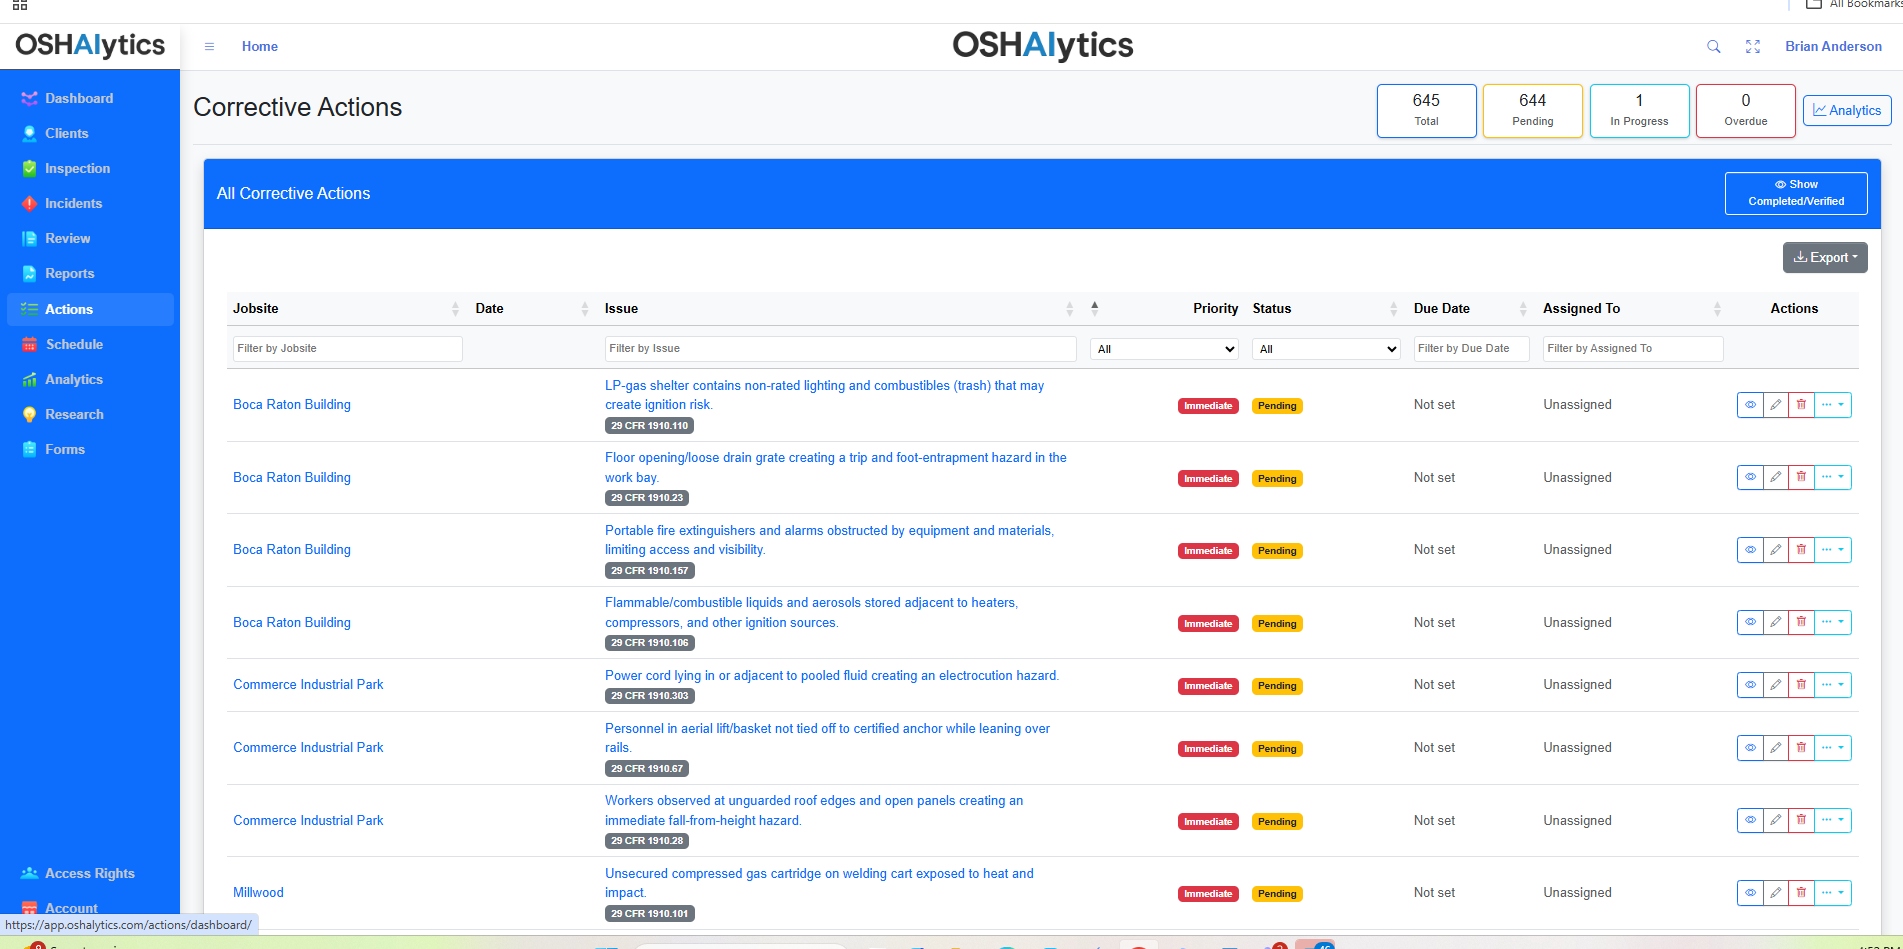Delete the LP-gas shelter action with trash icon
Screen dimensions: 1903x949
pos(1801,405)
